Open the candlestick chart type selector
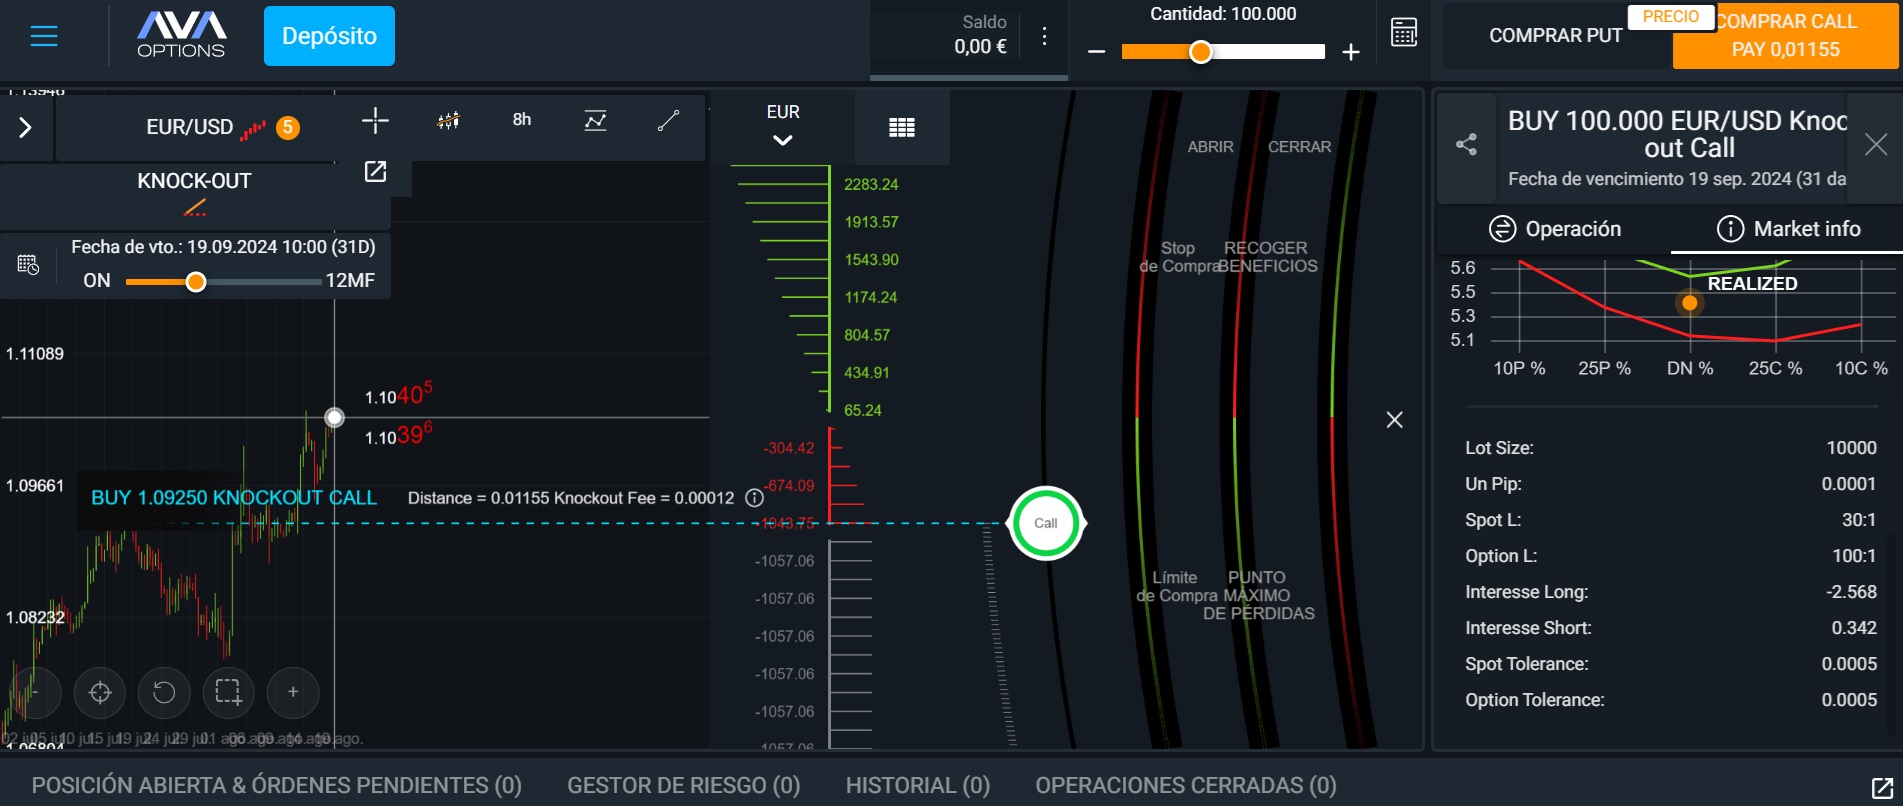Image resolution: width=1903 pixels, height=806 pixels. (448, 121)
